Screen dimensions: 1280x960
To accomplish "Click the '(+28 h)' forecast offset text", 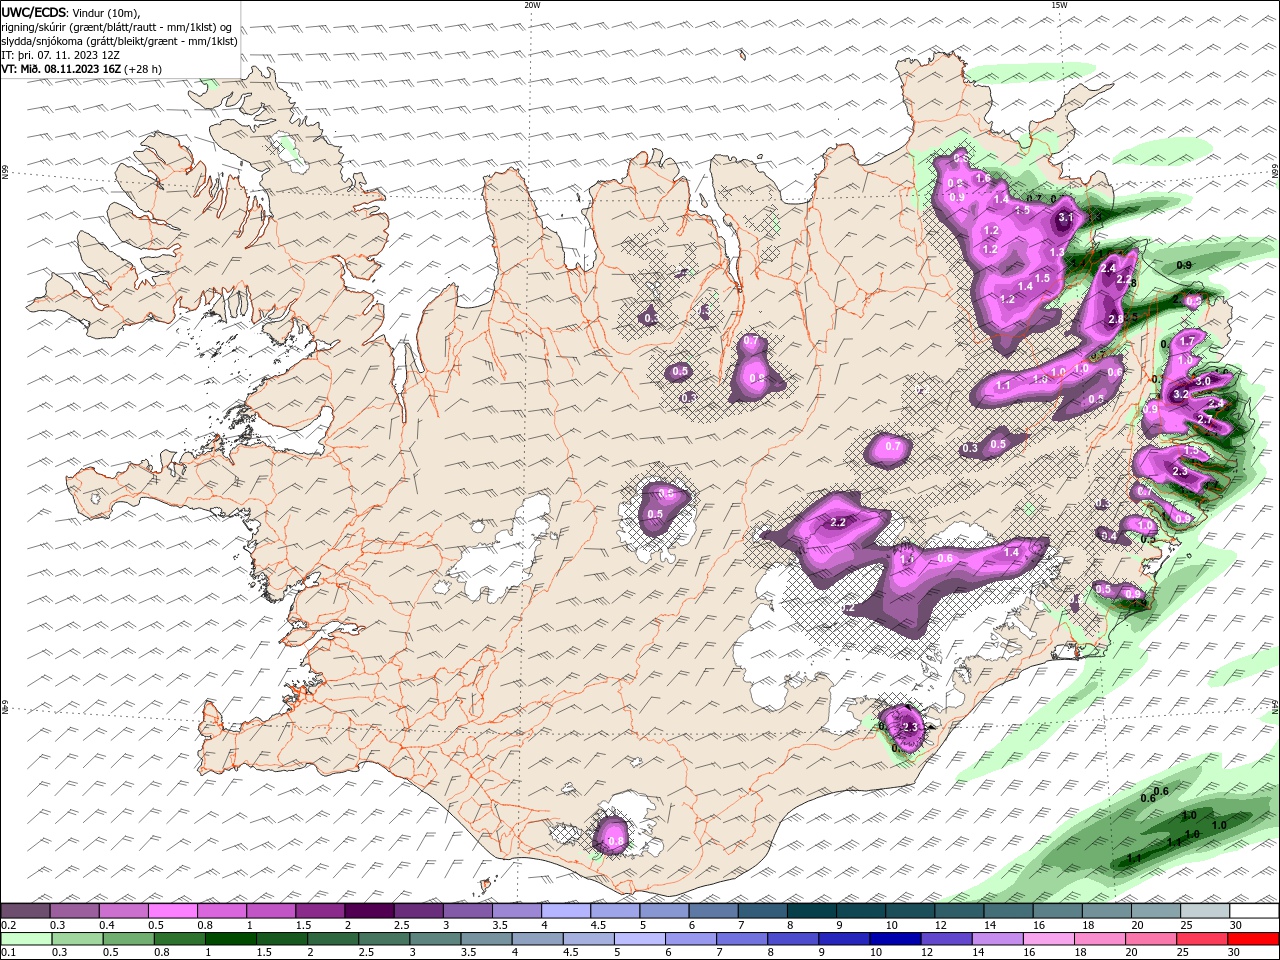I will pos(144,69).
